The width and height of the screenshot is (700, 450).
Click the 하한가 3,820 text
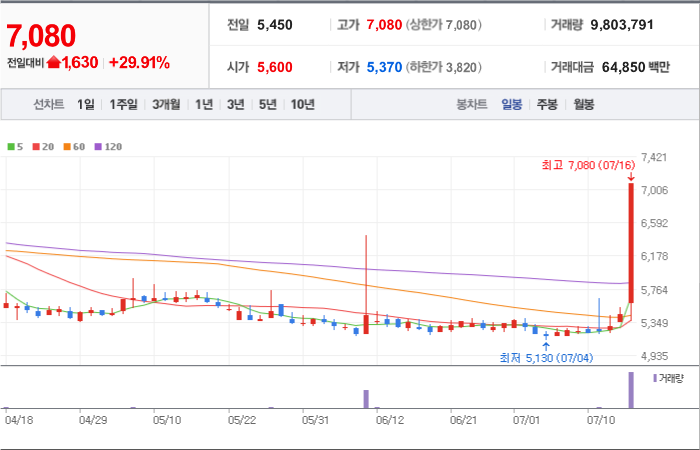point(443,67)
